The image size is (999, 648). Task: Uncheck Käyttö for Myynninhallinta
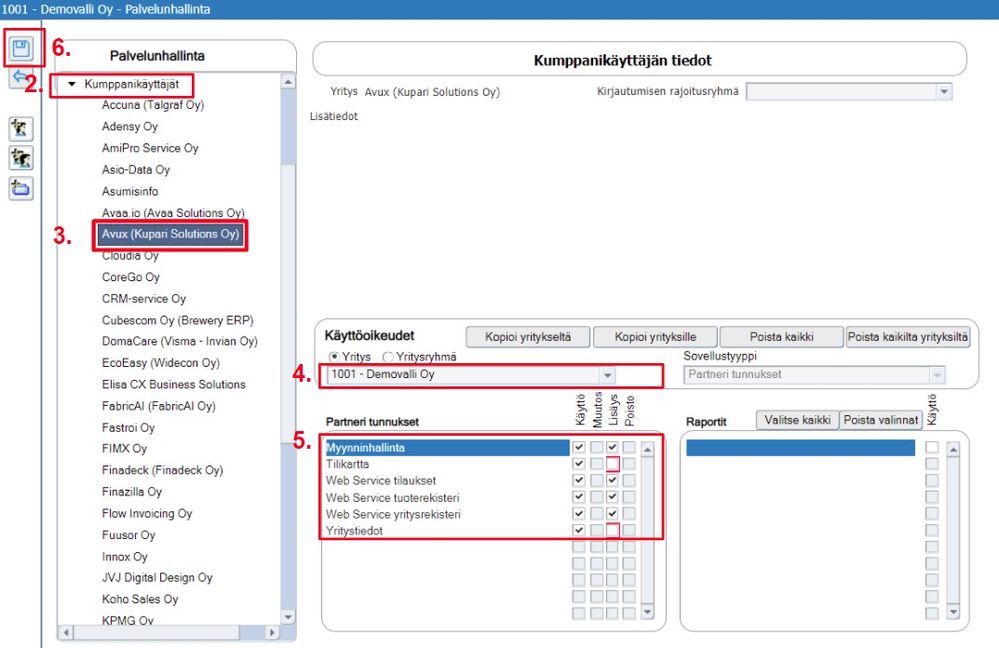(x=579, y=447)
